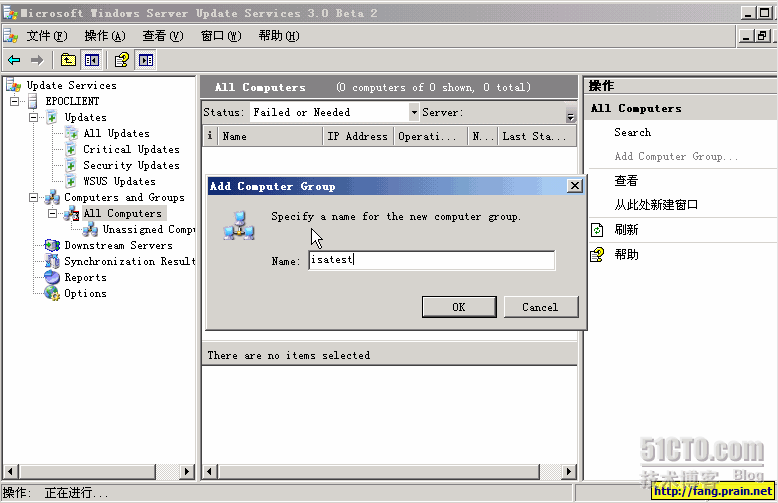Sort by the Last Sta... column header
This screenshot has height=503, width=778.
[537, 136]
